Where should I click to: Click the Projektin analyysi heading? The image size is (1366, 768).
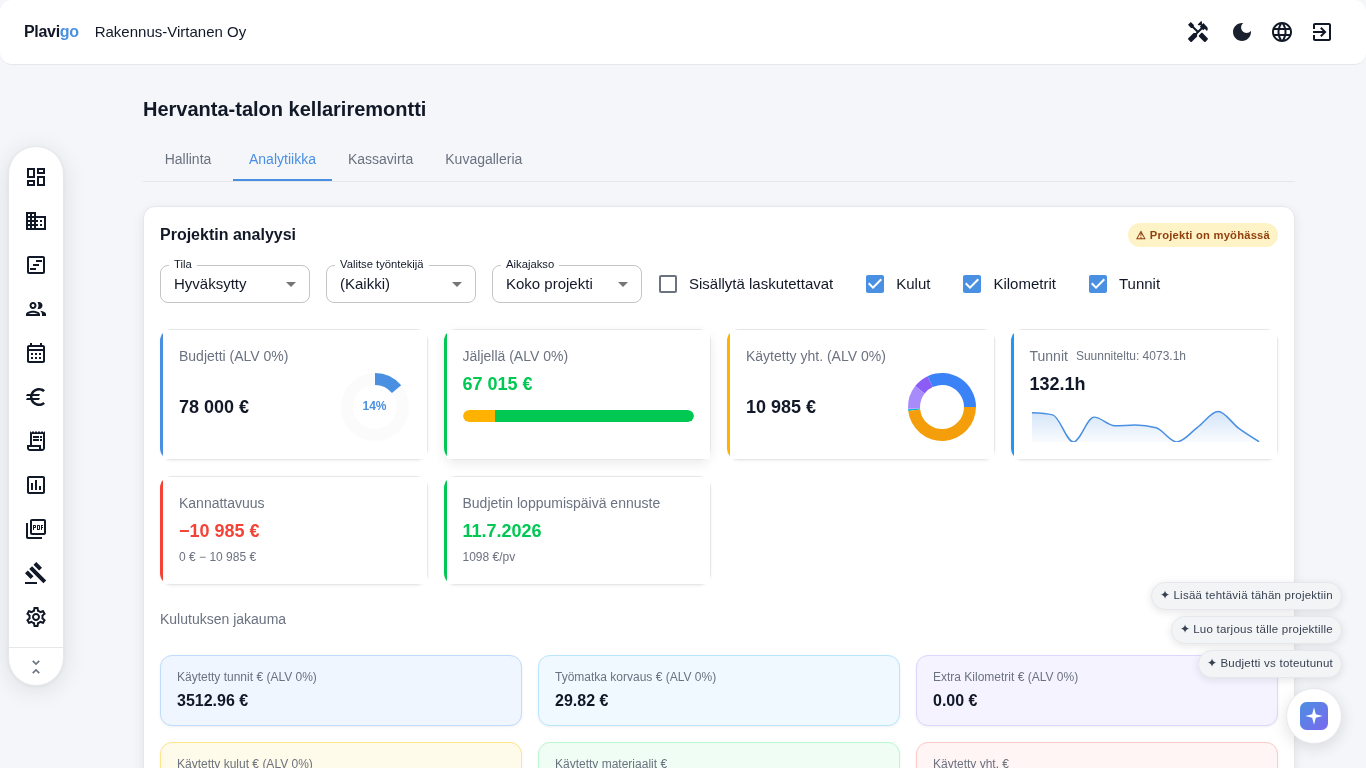[228, 235]
